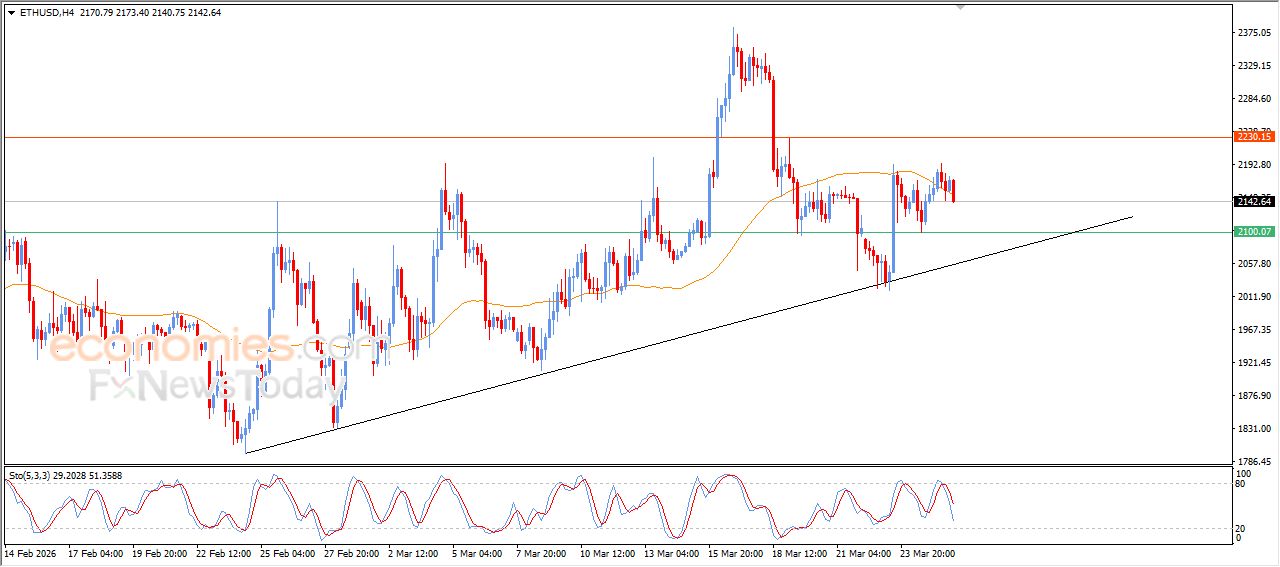
Task: Click the OHLC values 2170.79 2173.40 2140.75 2142.64
Action: 151,13
